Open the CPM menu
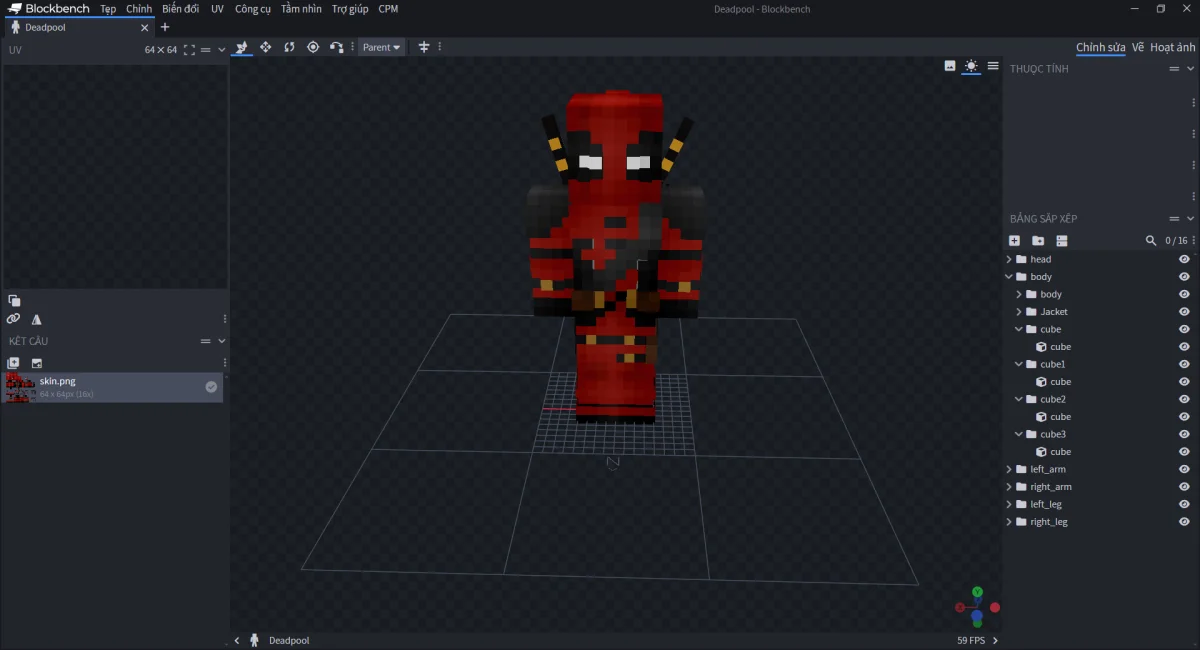This screenshot has width=1200, height=650. (x=388, y=9)
